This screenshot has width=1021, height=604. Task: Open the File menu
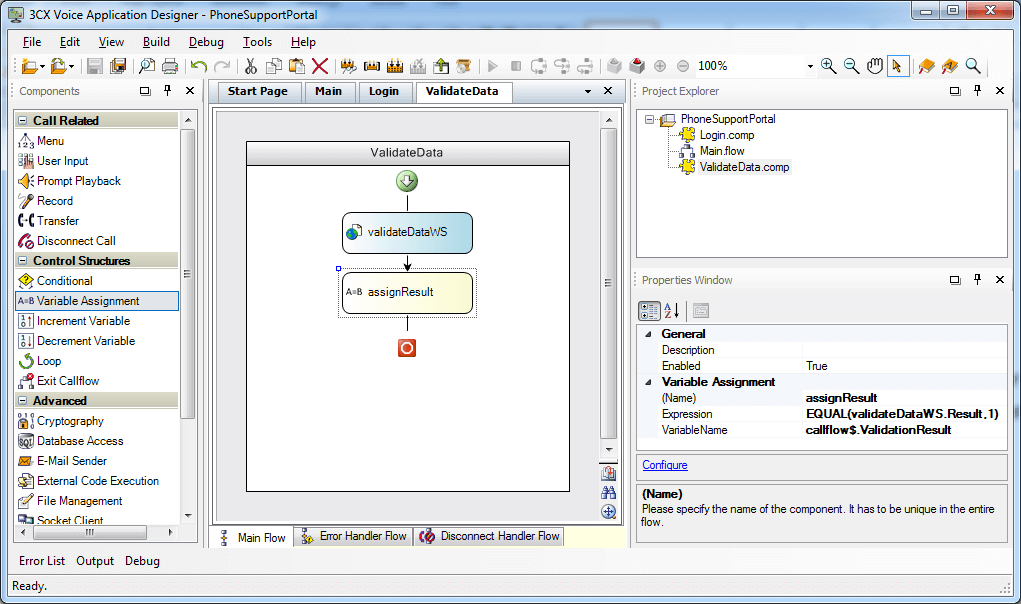[x=32, y=42]
